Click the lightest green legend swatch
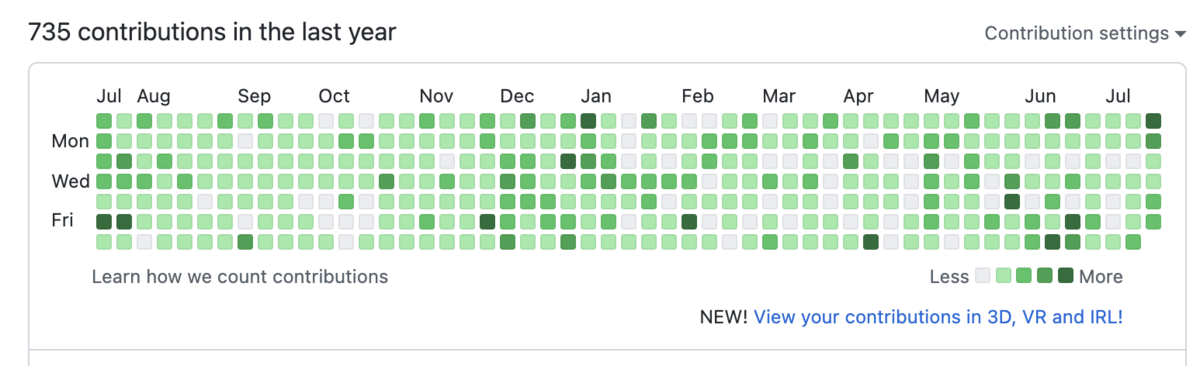The image size is (1200, 366). (1003, 276)
